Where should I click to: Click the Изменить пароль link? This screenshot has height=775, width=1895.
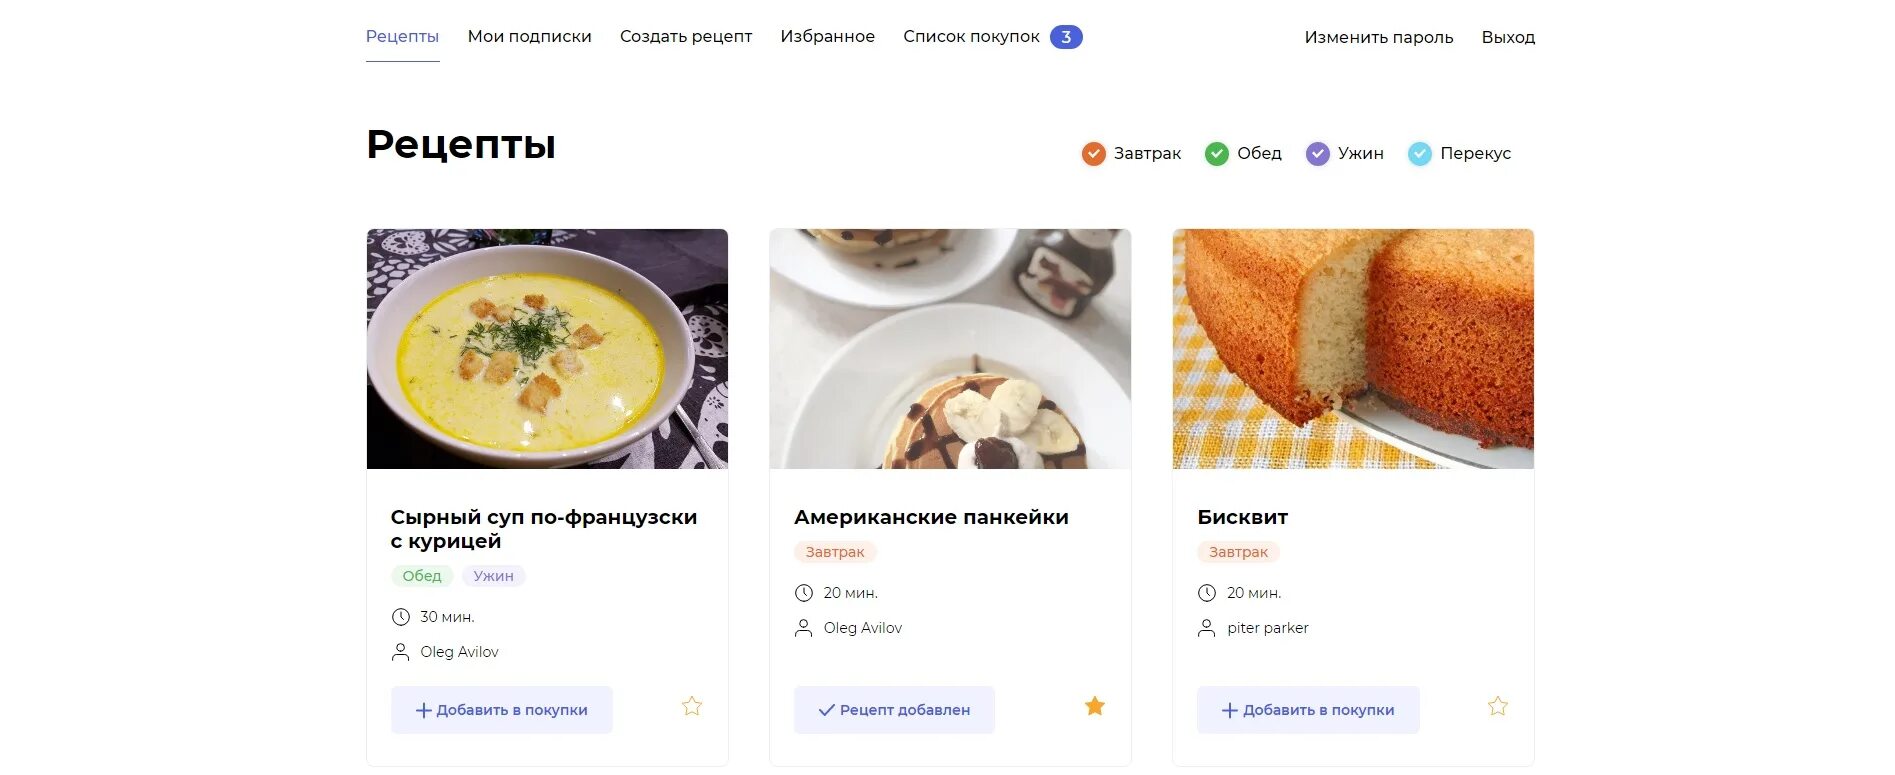[1379, 37]
